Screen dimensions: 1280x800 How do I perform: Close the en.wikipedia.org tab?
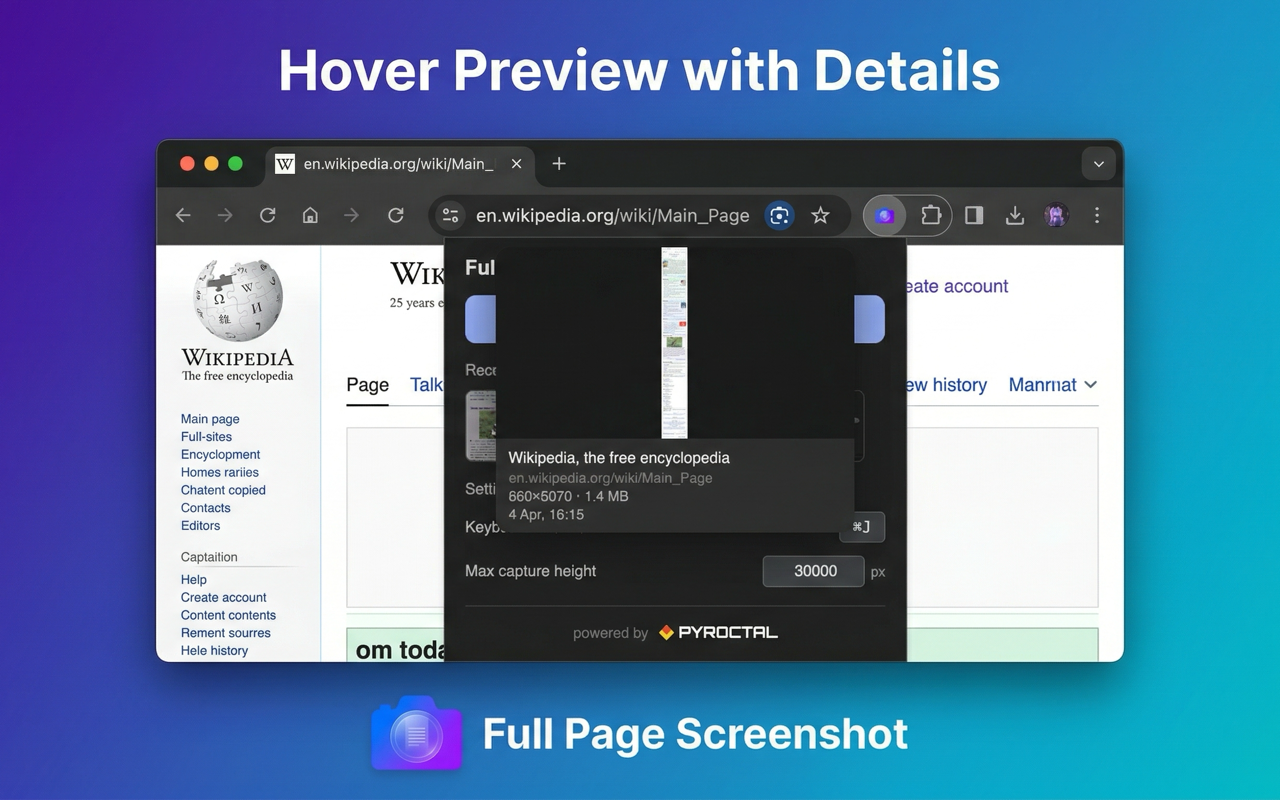click(516, 164)
